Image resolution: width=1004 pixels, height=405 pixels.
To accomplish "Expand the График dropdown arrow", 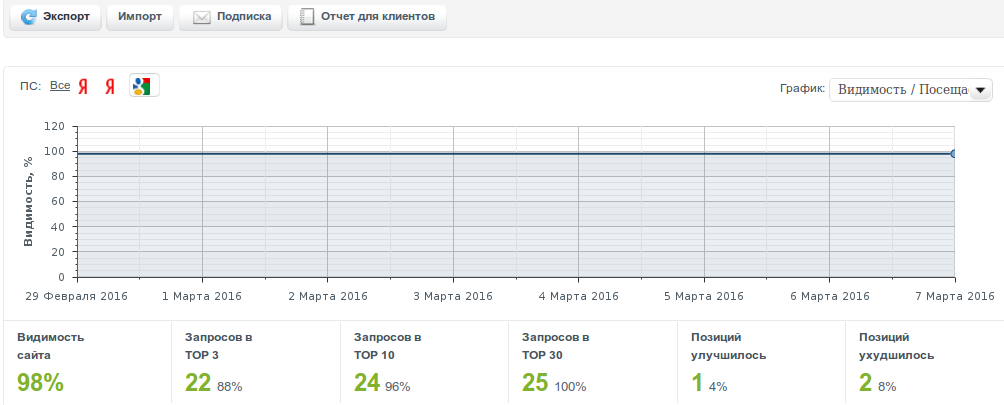I will pos(980,90).
